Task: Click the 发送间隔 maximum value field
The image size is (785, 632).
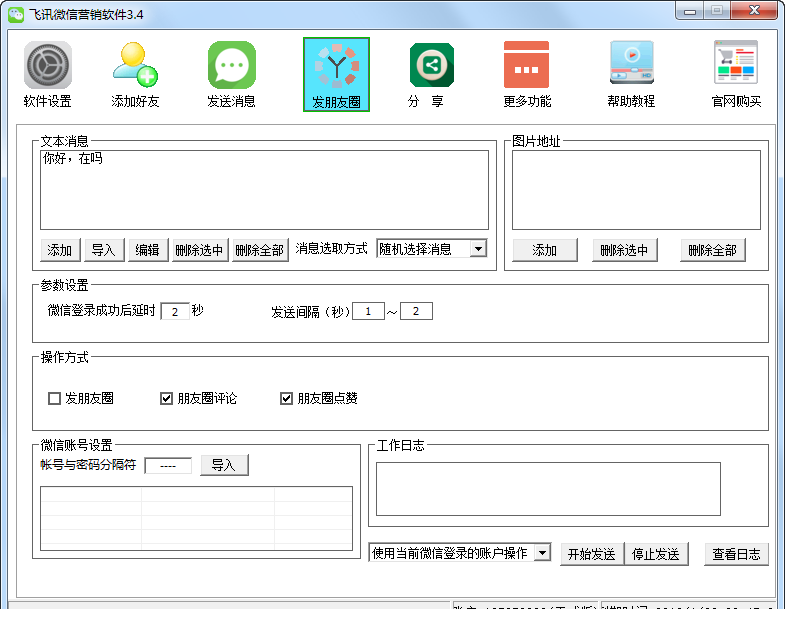Action: coord(416,311)
